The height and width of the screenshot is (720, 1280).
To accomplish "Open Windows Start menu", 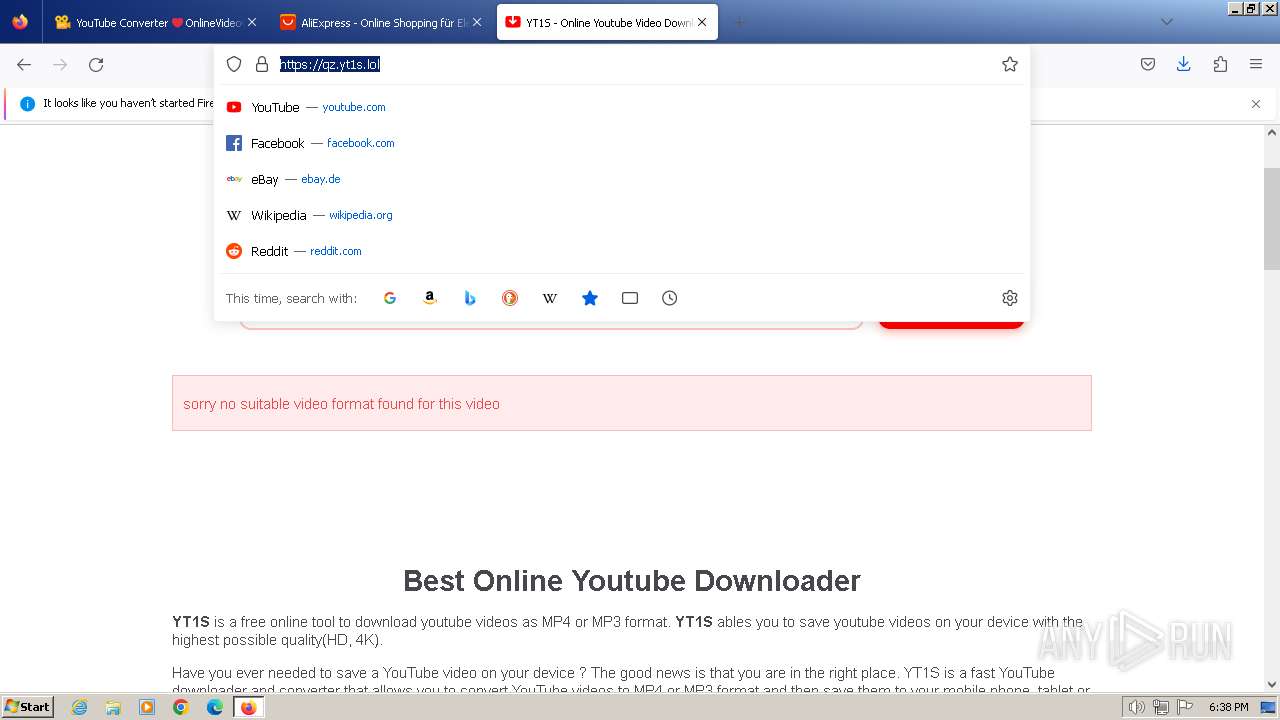I will tap(27, 707).
